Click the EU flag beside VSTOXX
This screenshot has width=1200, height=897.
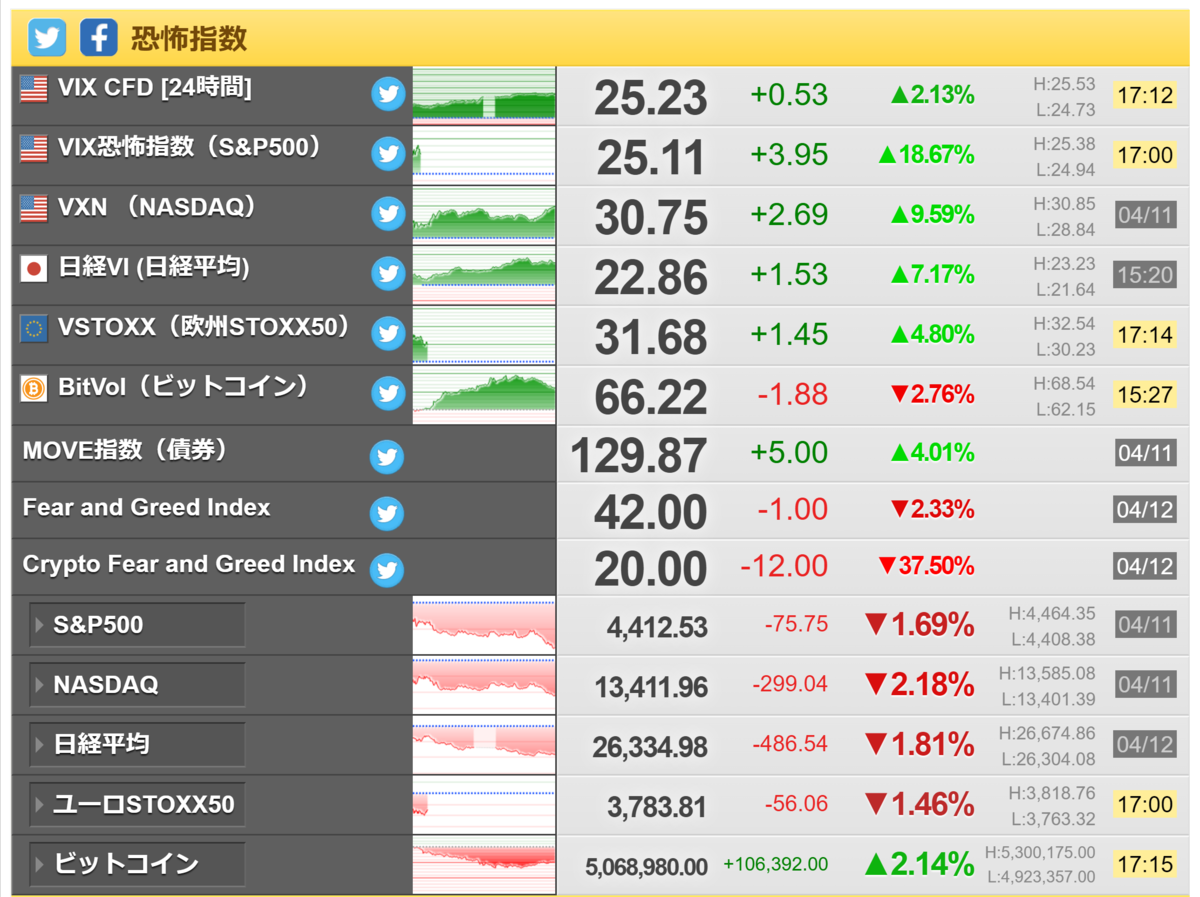click(33, 328)
